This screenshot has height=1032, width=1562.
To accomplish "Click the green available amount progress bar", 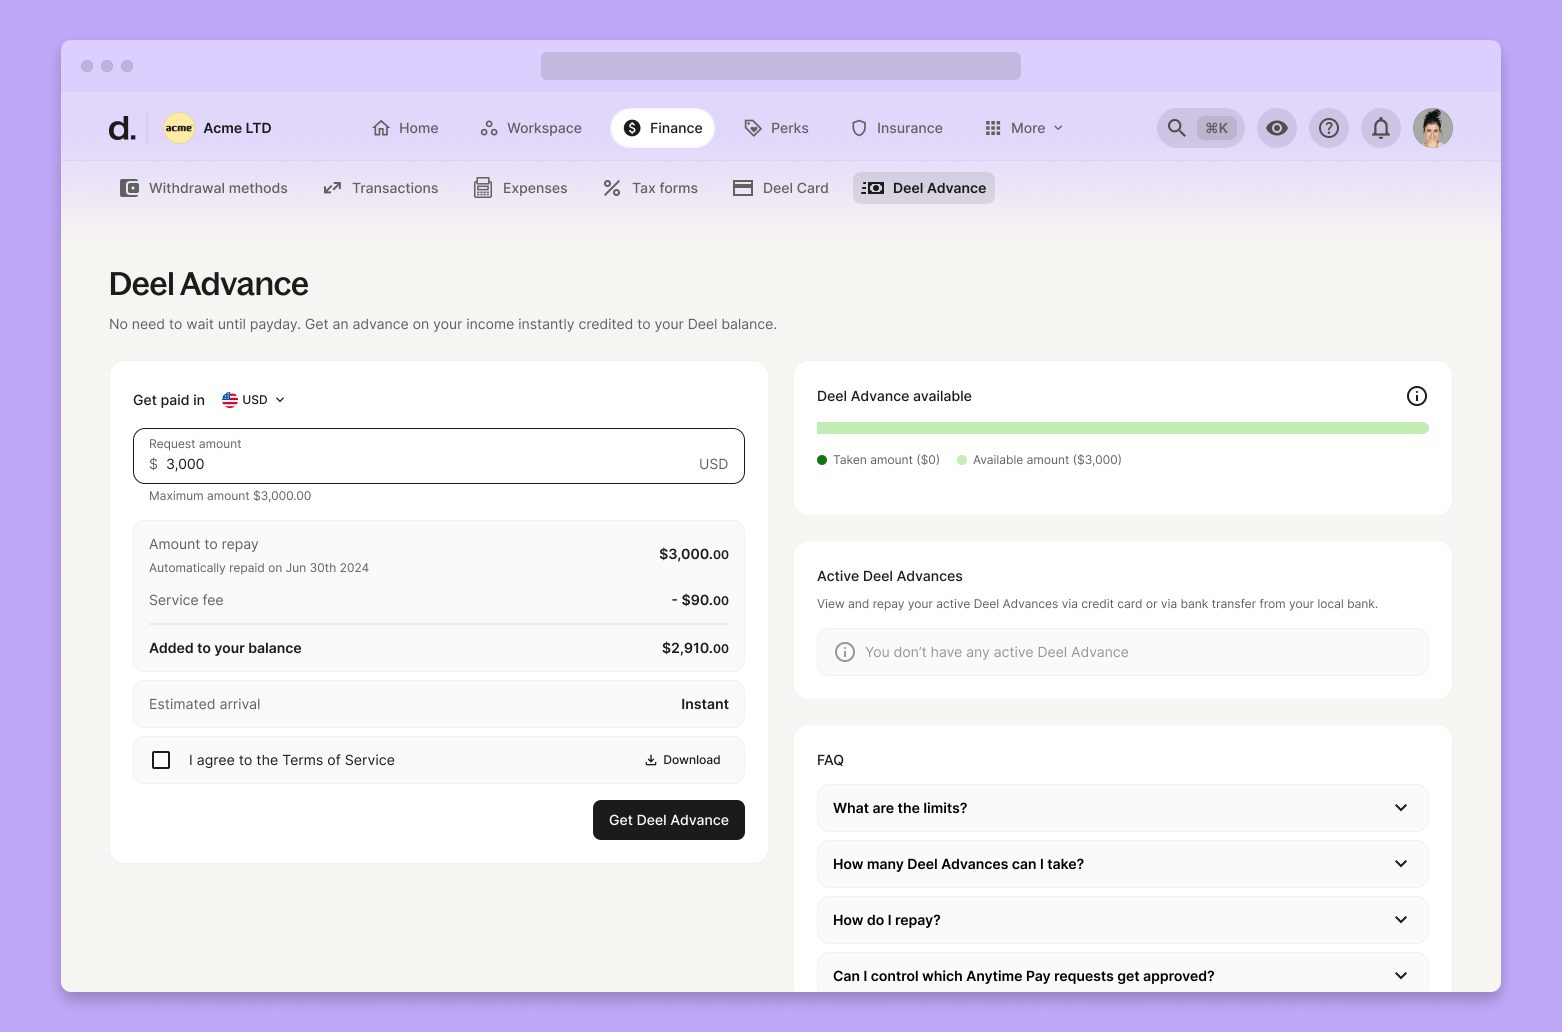I will tap(1122, 428).
